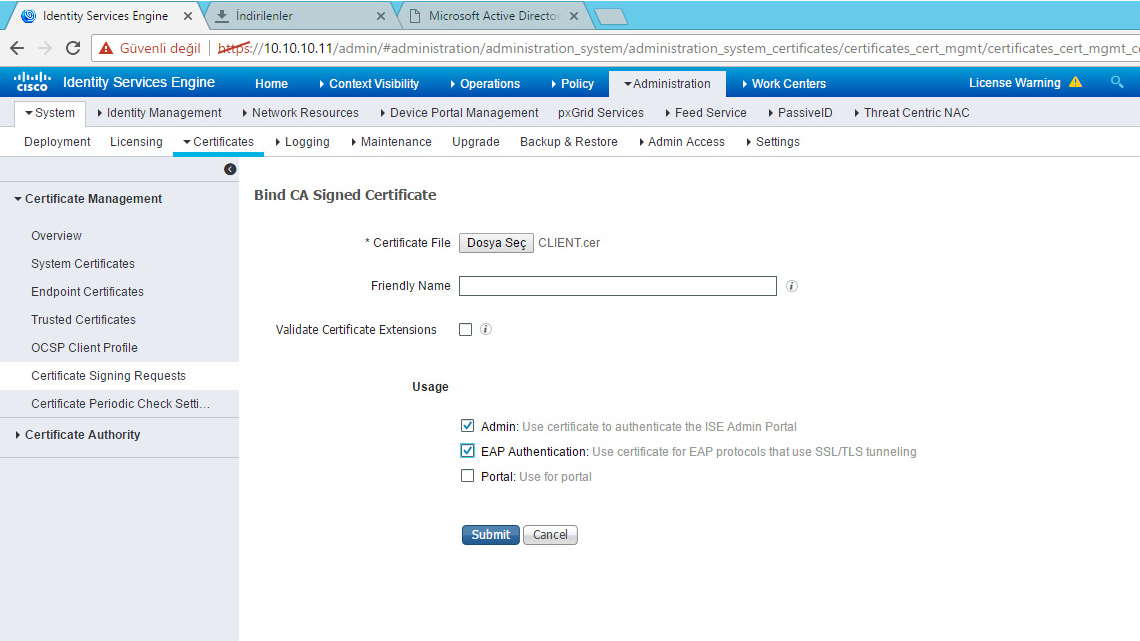Image resolution: width=1140 pixels, height=641 pixels.
Task: Go to the Home menu
Action: tap(271, 84)
